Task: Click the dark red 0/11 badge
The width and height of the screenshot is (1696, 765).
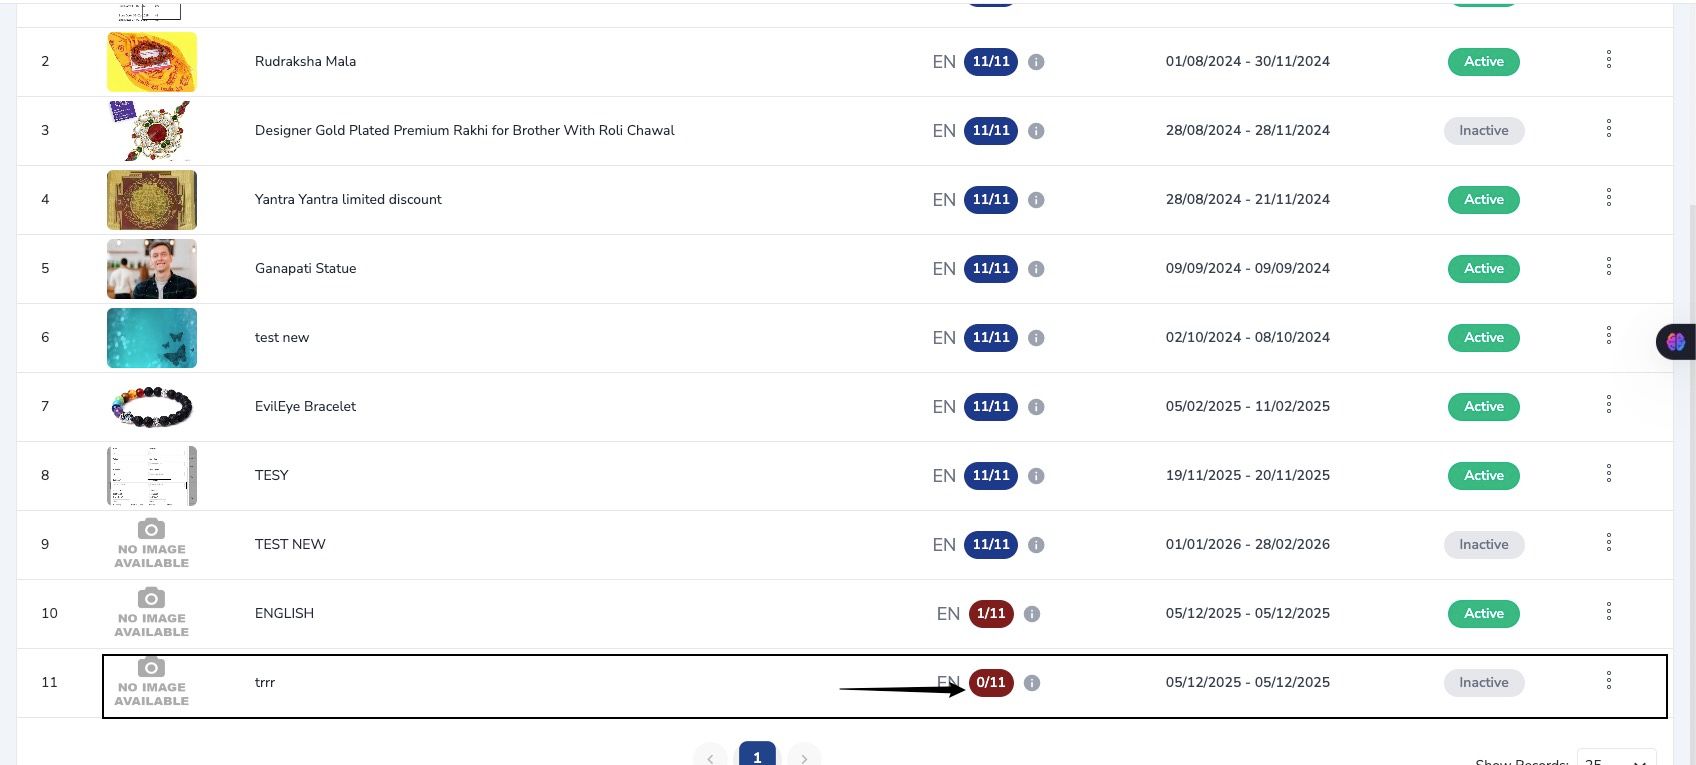Action: pyautogui.click(x=990, y=683)
